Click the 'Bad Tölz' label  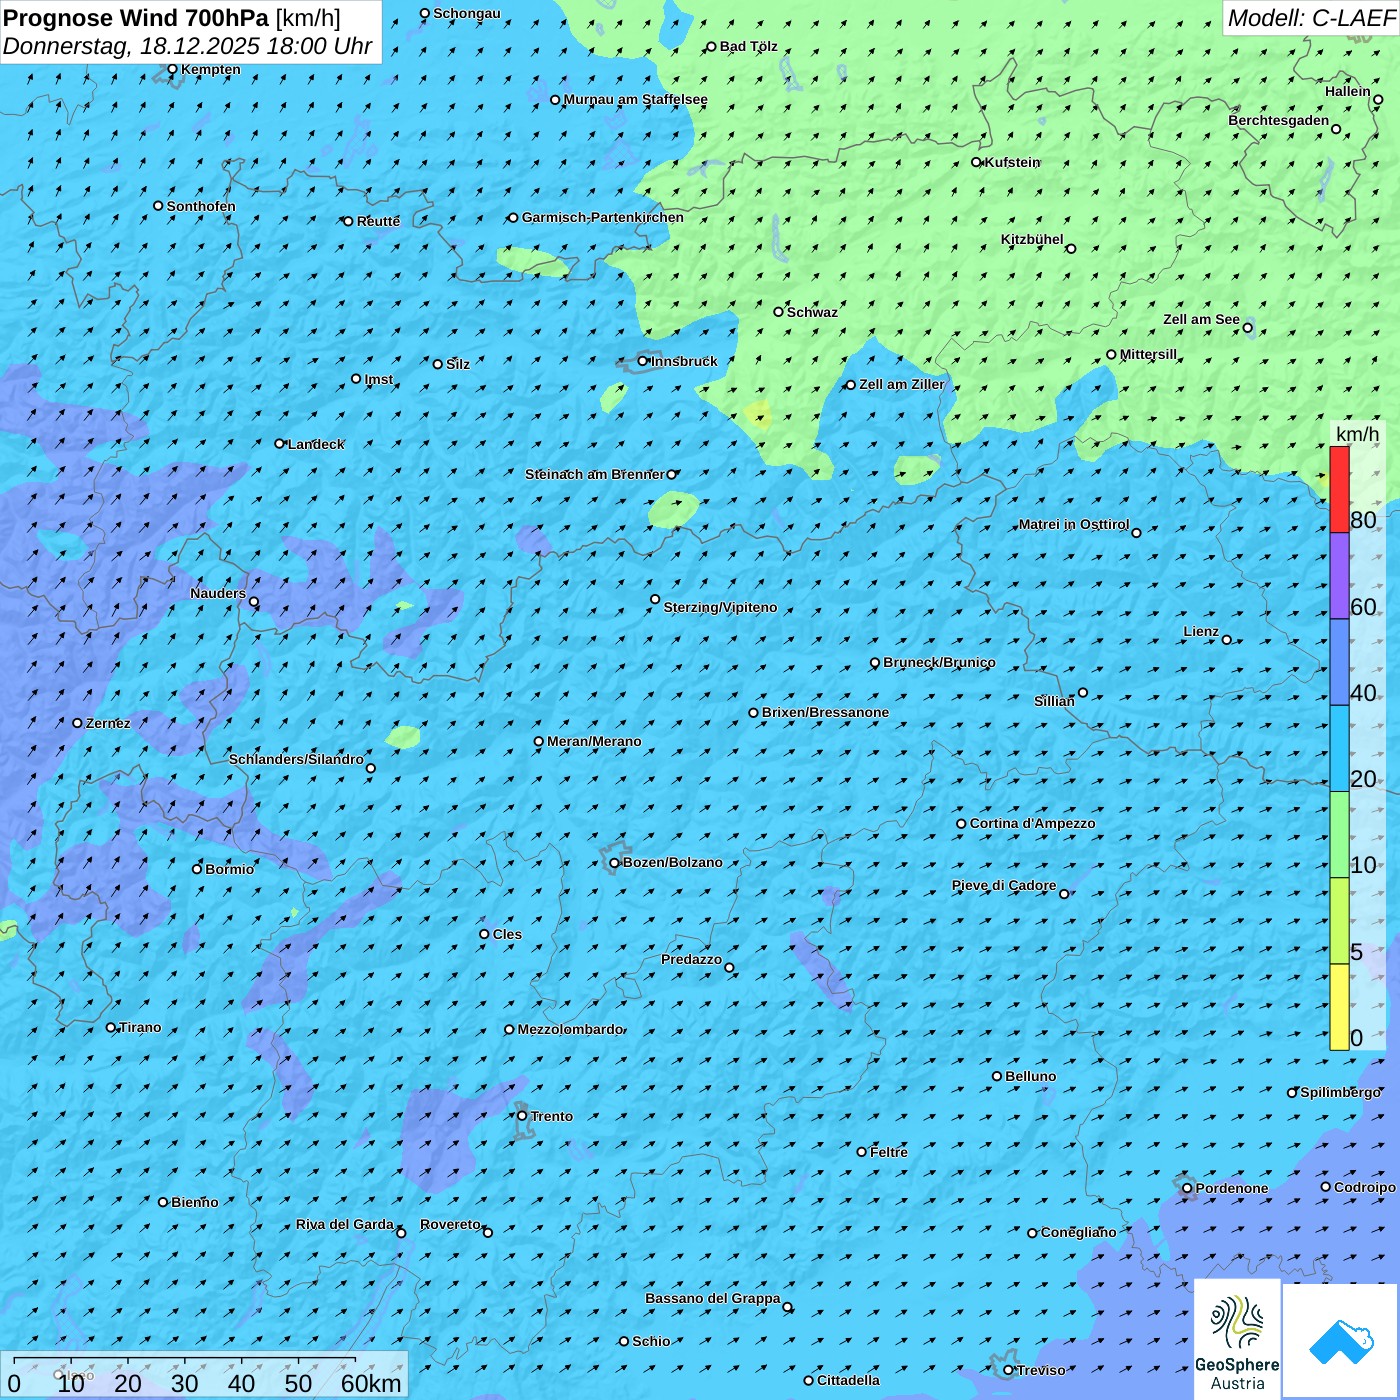pyautogui.click(x=748, y=47)
